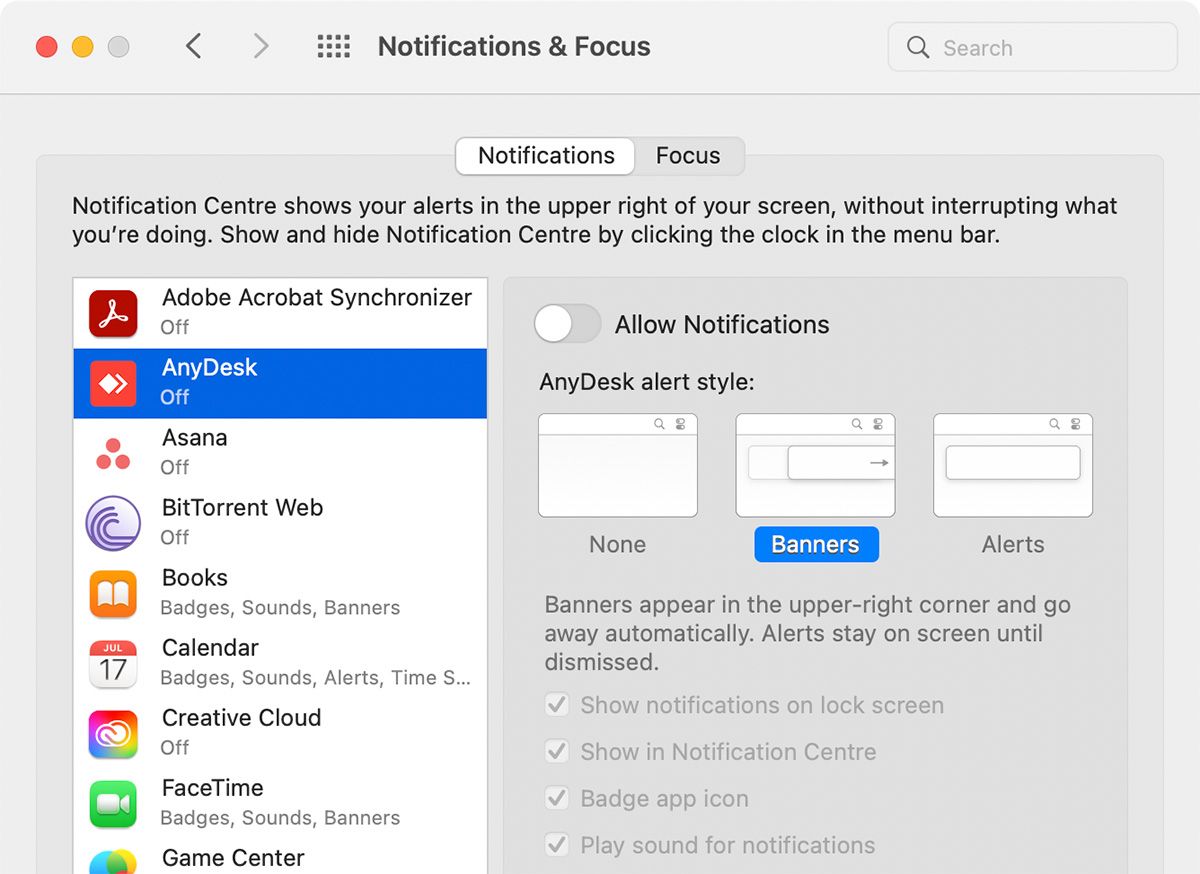The width and height of the screenshot is (1200, 874).
Task: Click the Calendar icon showing July 17
Action: tap(113, 662)
